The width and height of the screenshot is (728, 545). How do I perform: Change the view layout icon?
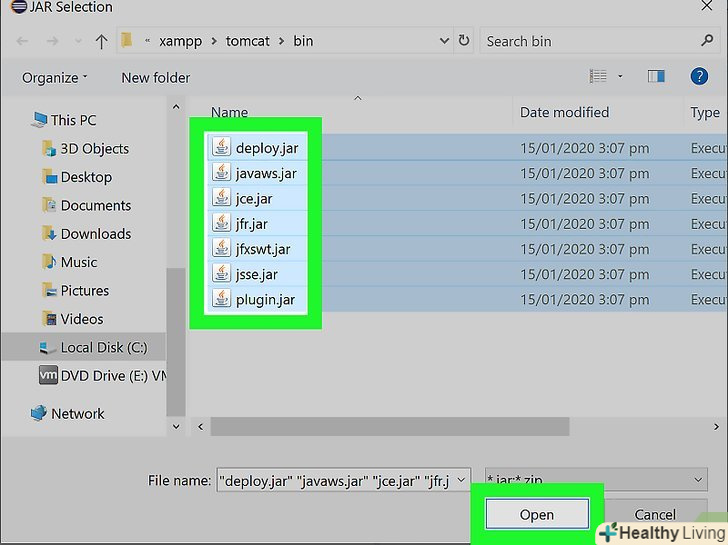(x=598, y=76)
